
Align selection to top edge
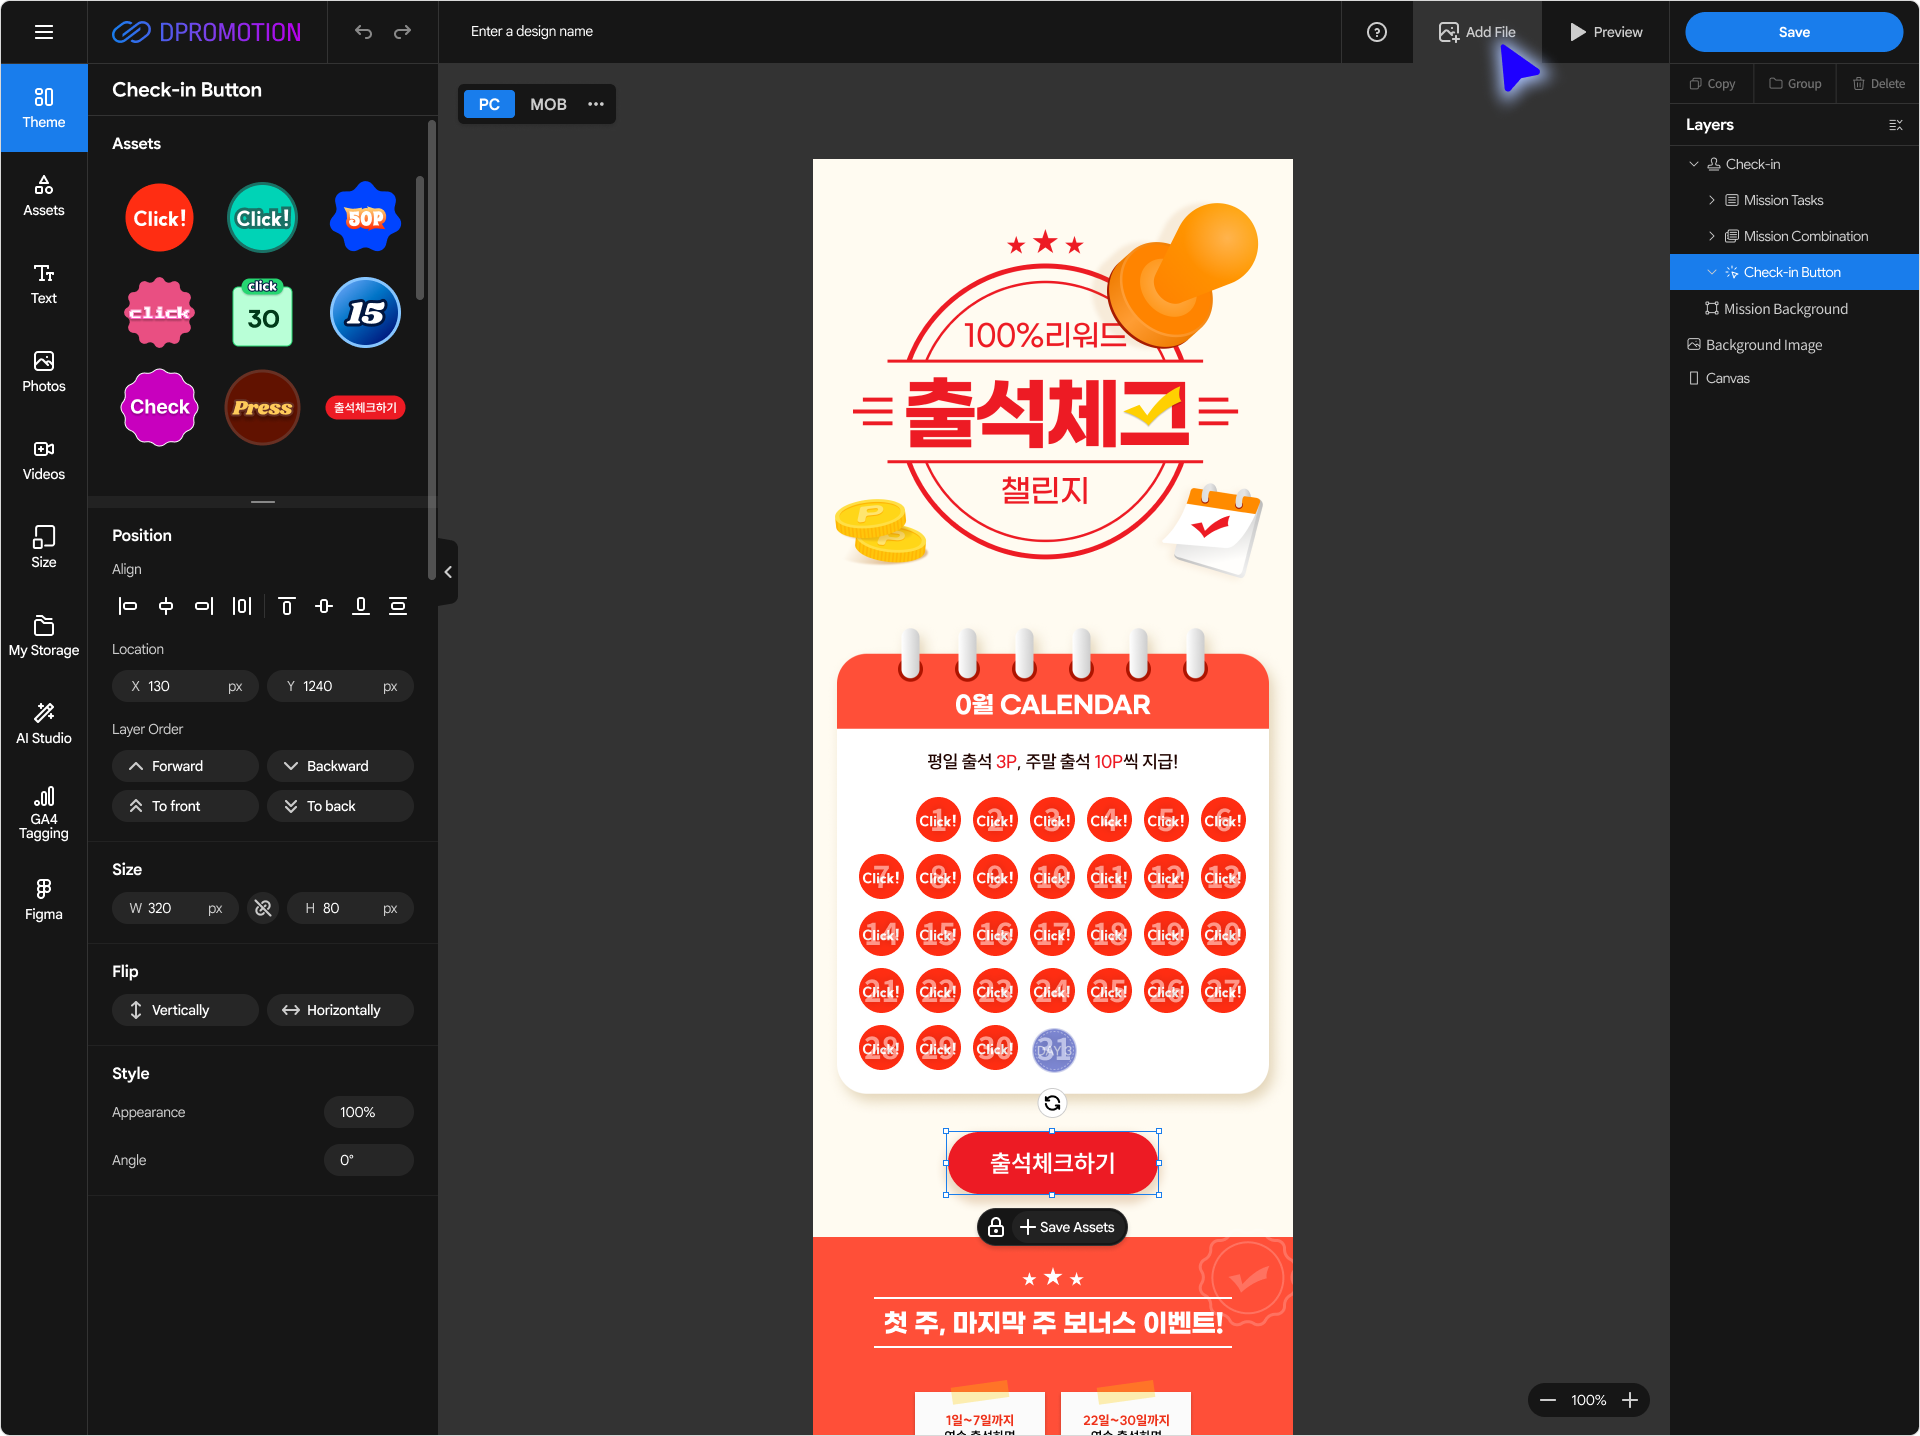tap(286, 606)
